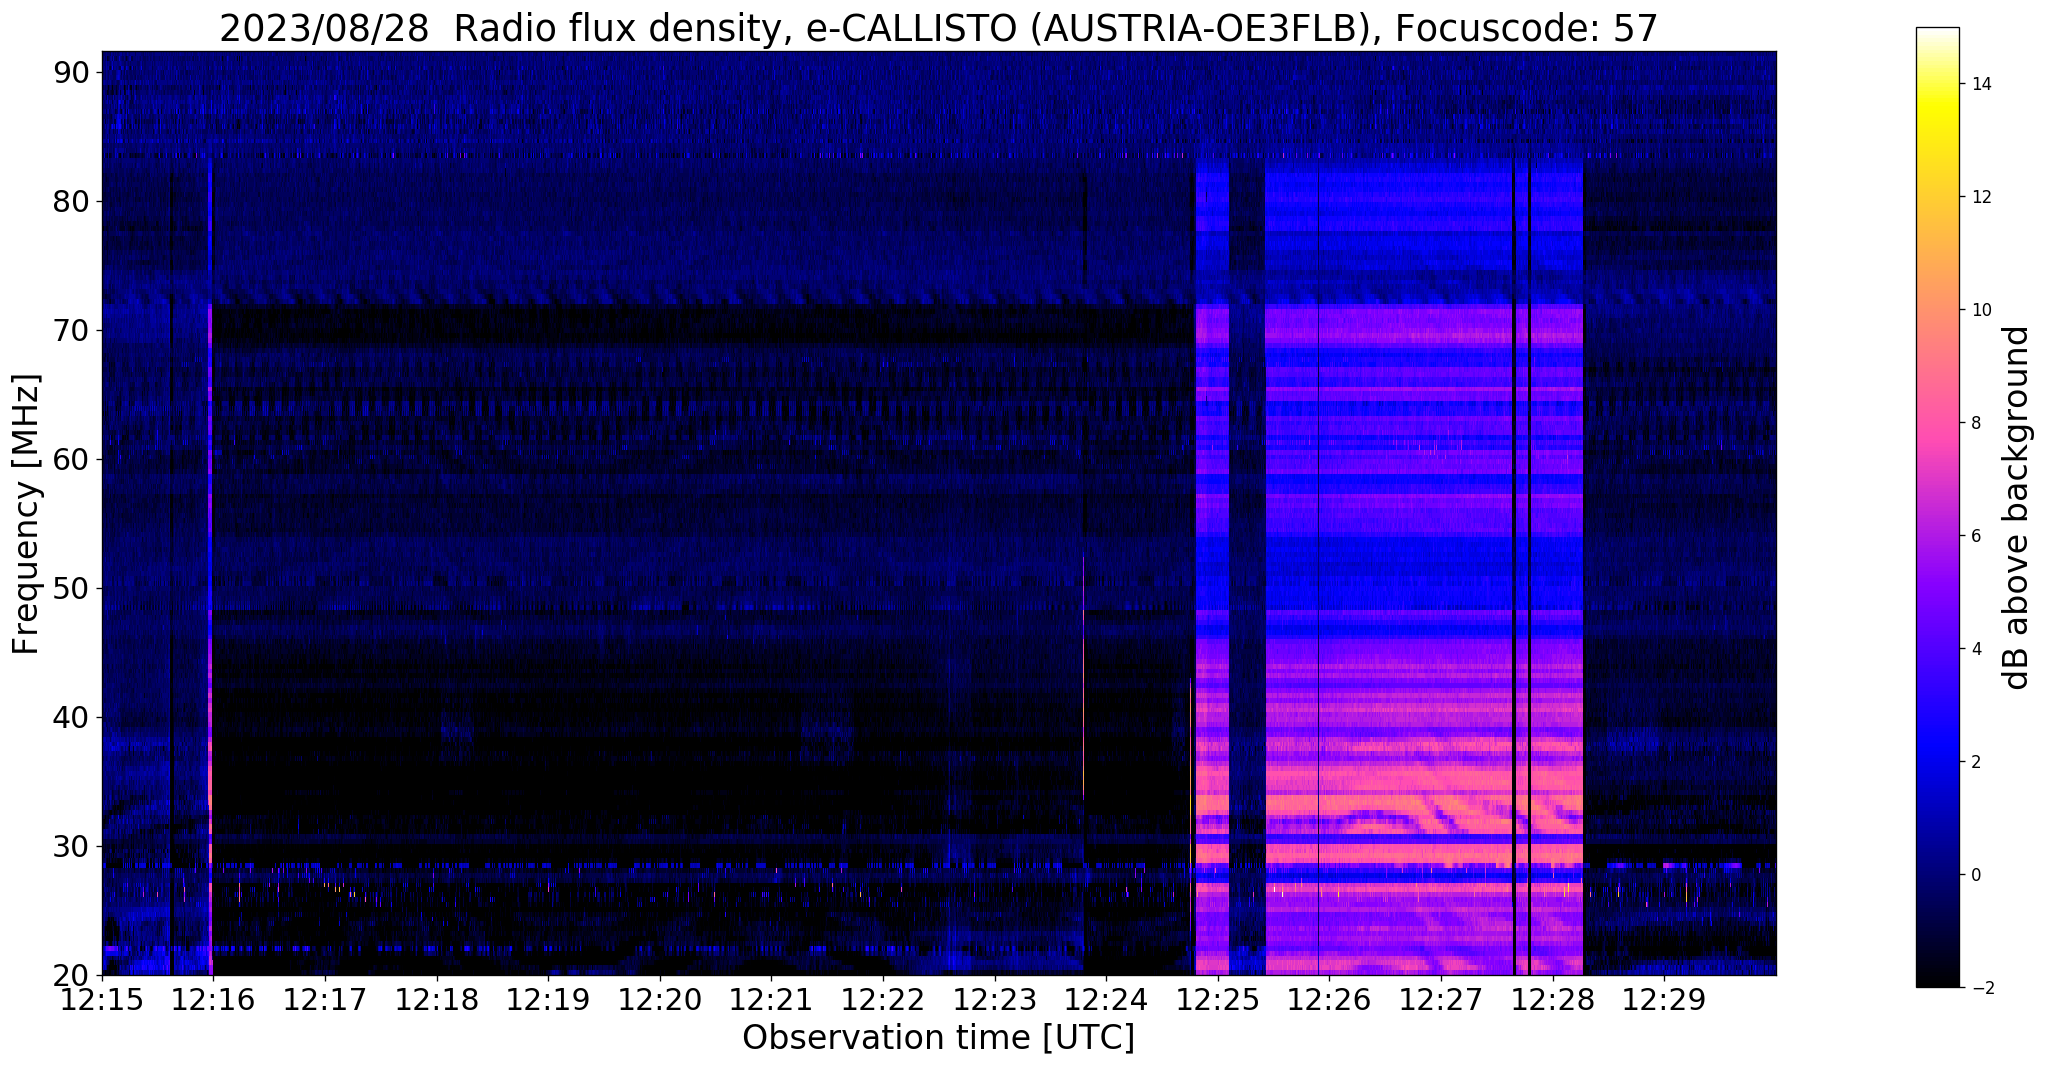This screenshot has height=1067, width=2047.
Task: Click the 12:17 time tick label
Action: [x=325, y=1000]
